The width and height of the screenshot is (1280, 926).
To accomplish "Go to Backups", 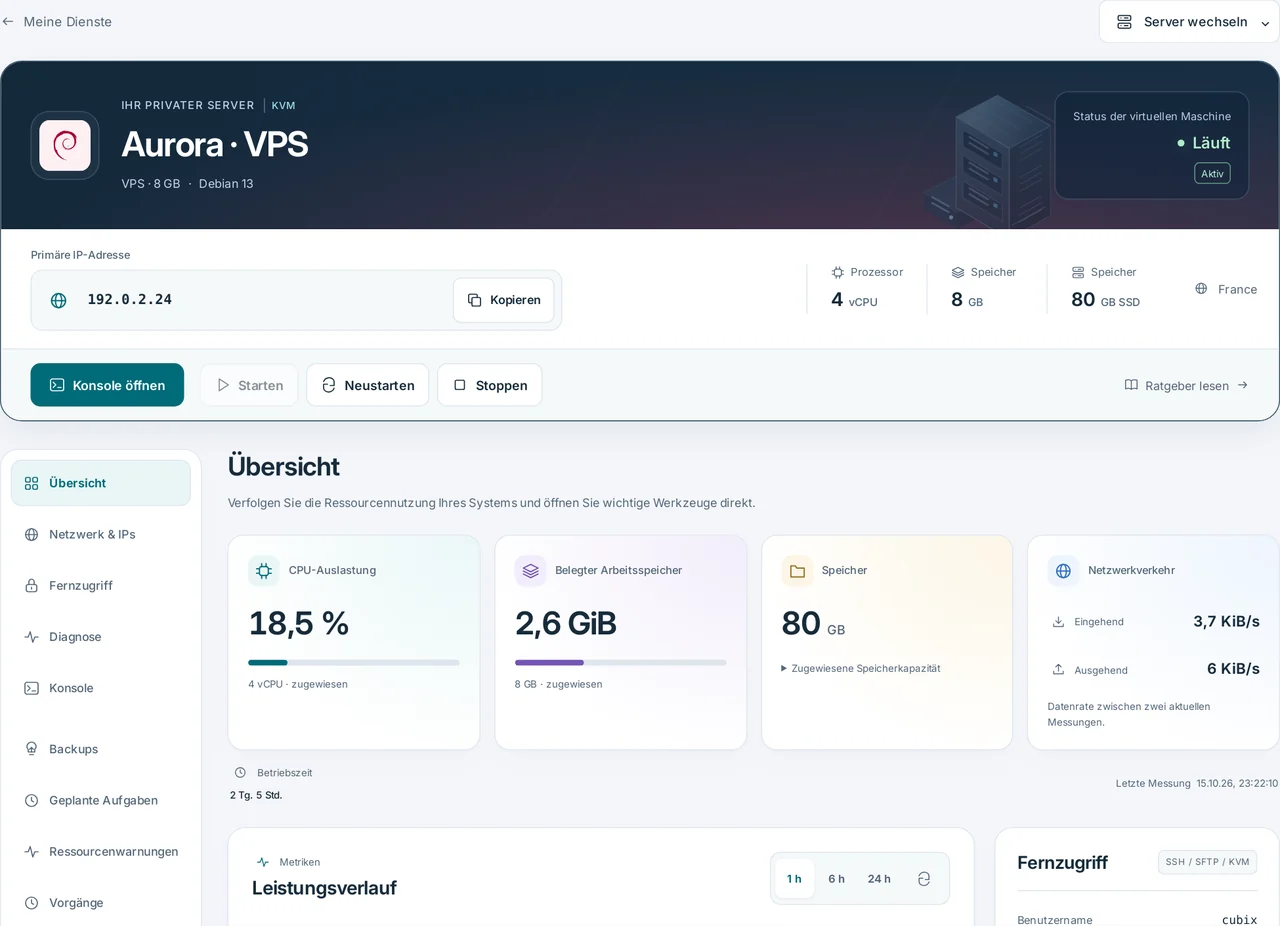I will [x=101, y=749].
